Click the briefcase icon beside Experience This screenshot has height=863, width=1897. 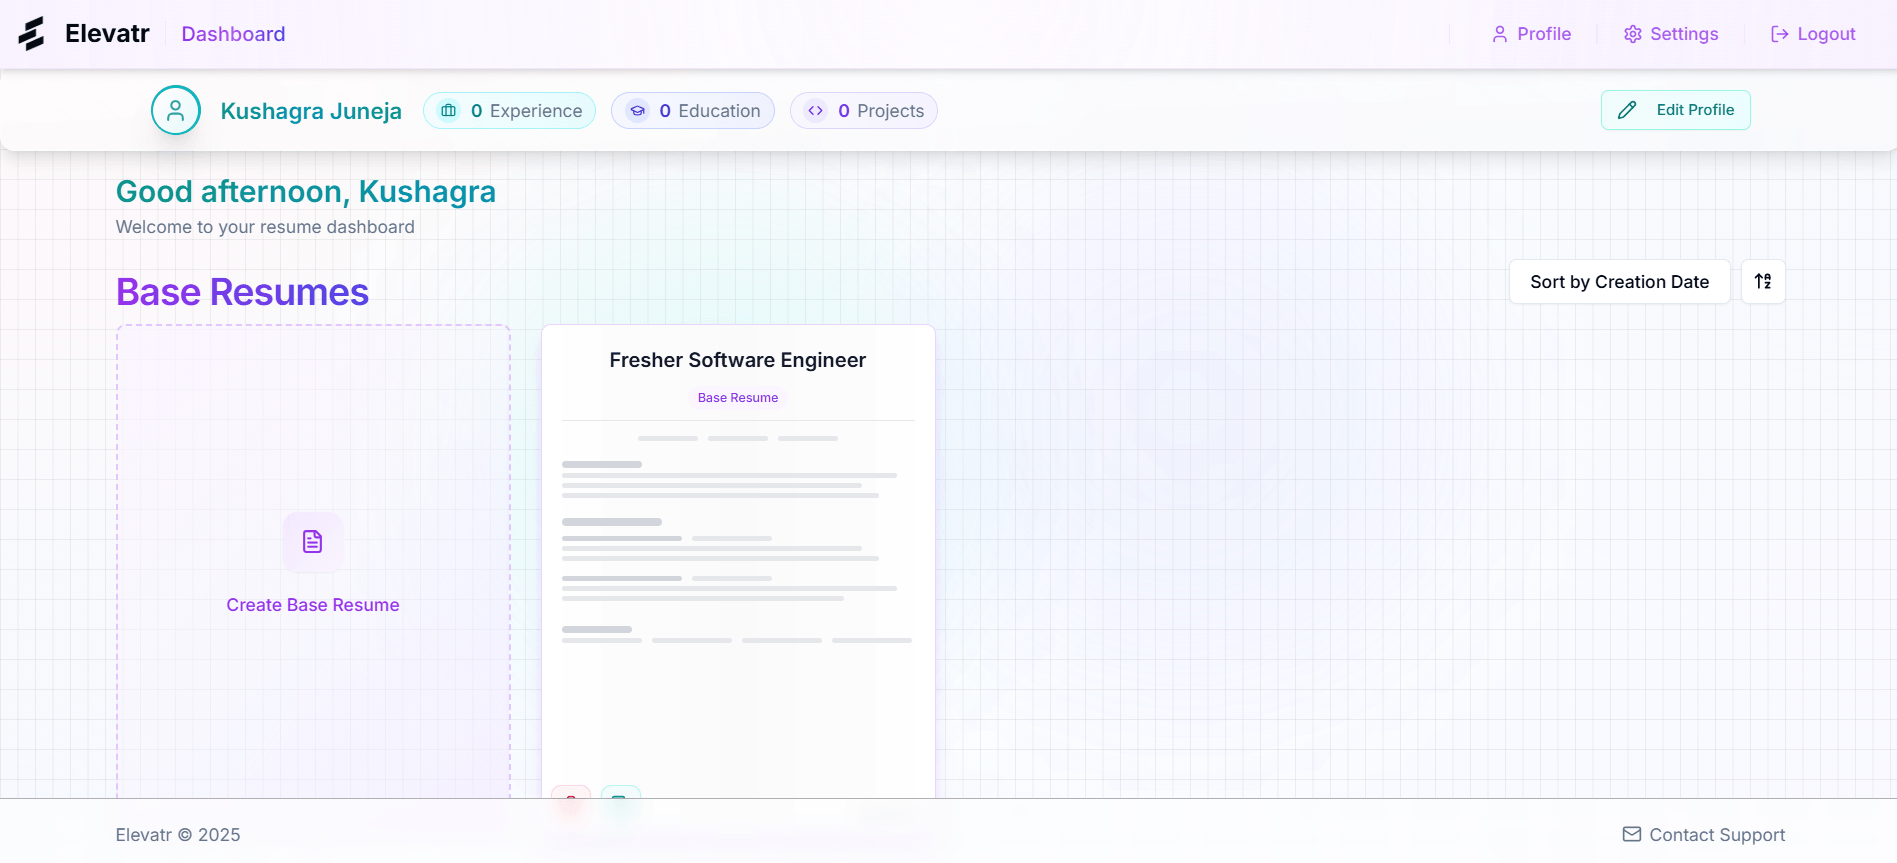coord(449,110)
